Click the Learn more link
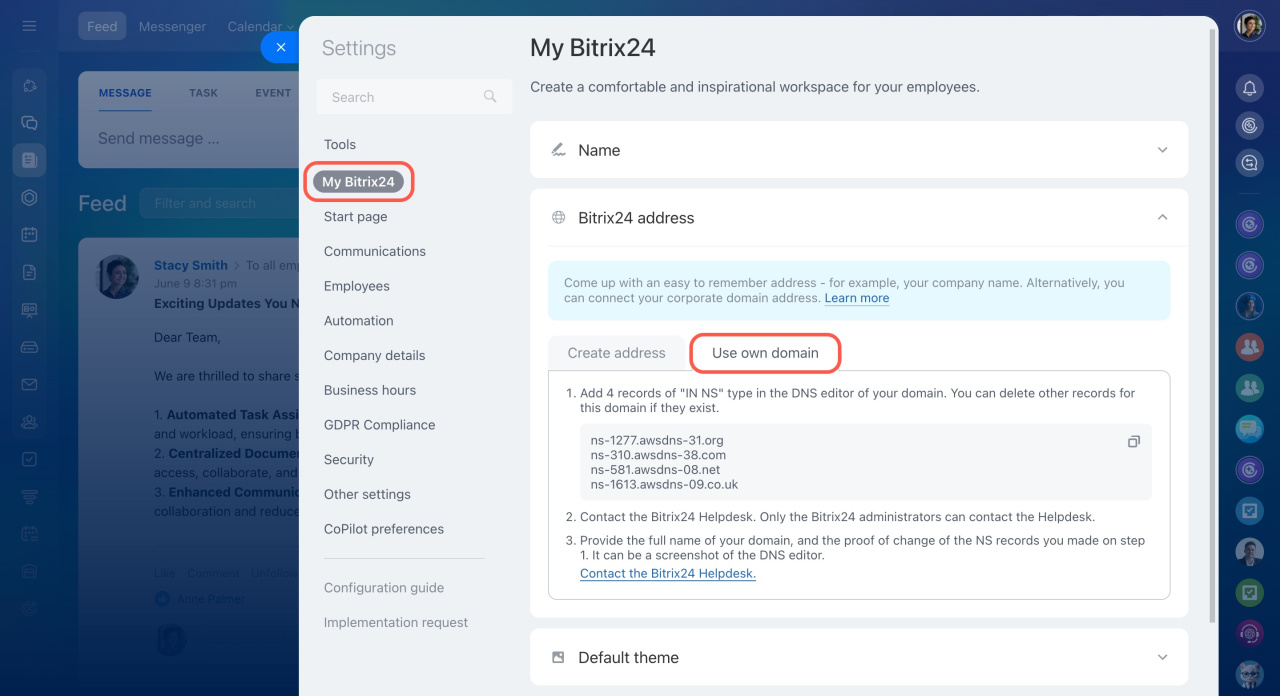This screenshot has width=1280, height=696. click(857, 298)
